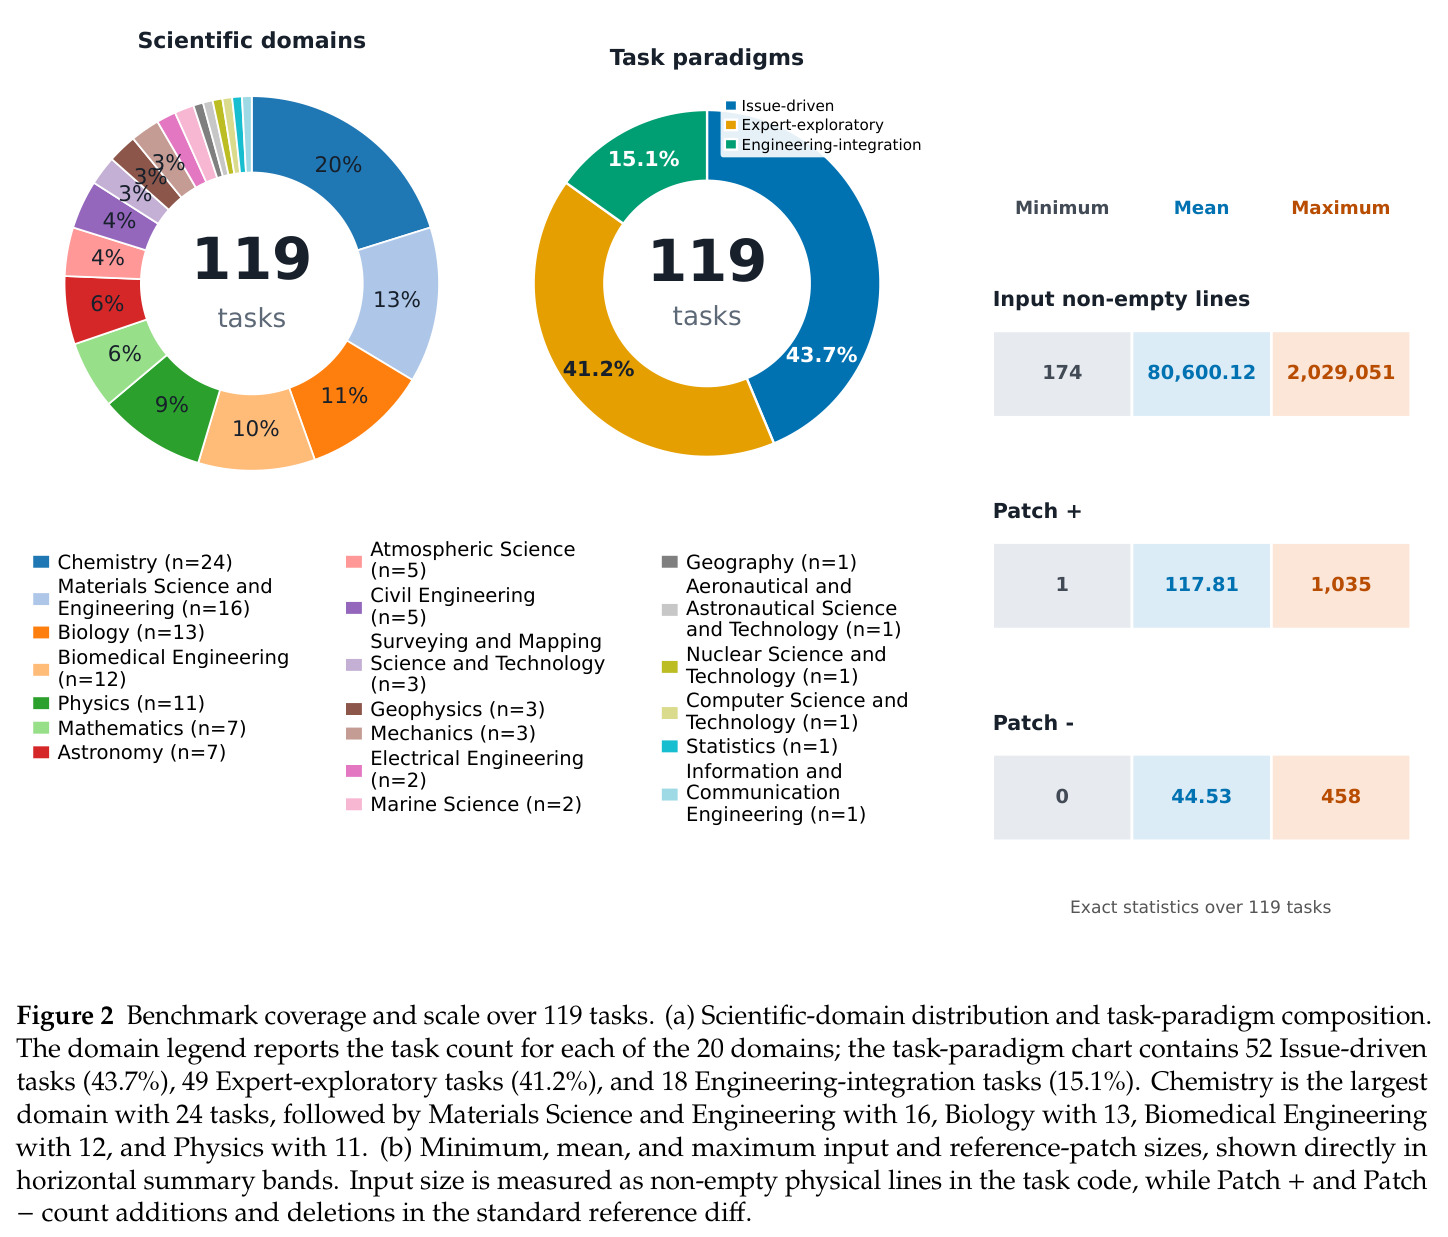Click the Chemistry legend color swatch
1448x1237 pixels.
tap(41, 562)
